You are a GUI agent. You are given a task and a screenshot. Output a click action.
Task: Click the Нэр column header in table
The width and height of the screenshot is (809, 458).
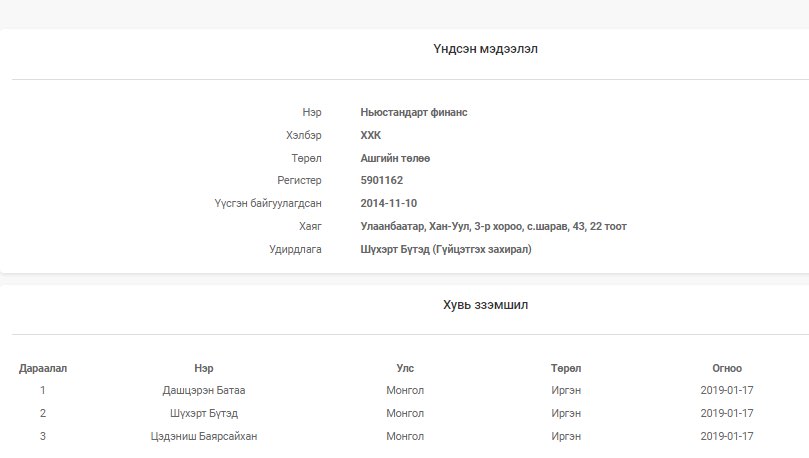pyautogui.click(x=204, y=368)
